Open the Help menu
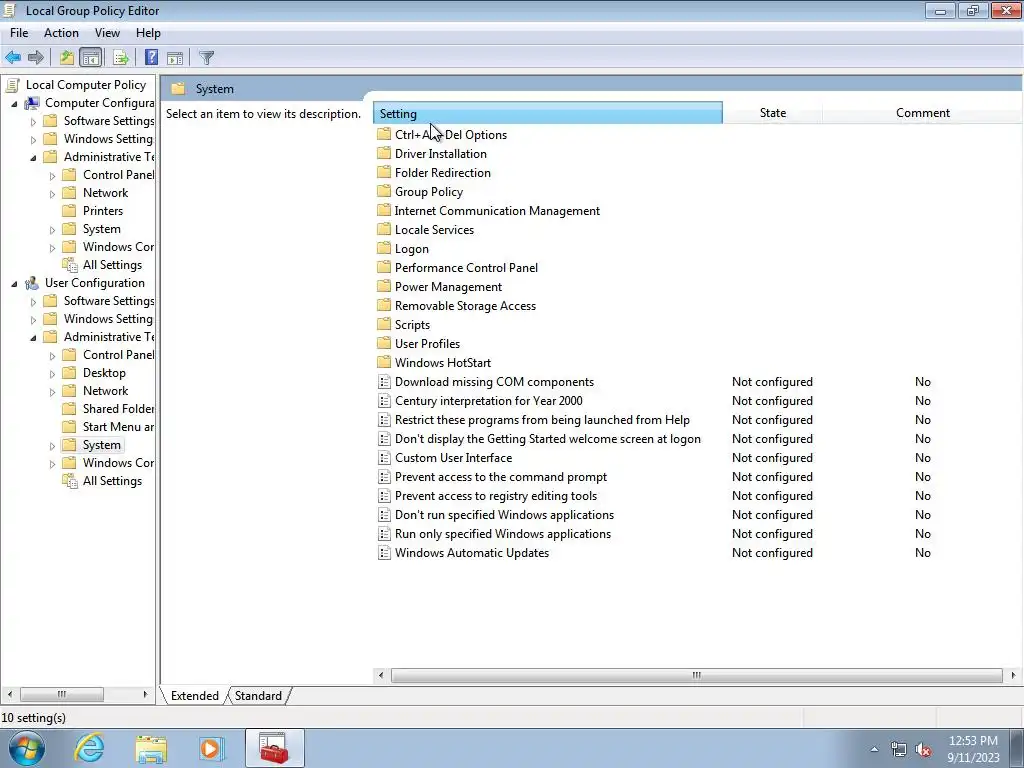The image size is (1024, 768). click(x=148, y=33)
